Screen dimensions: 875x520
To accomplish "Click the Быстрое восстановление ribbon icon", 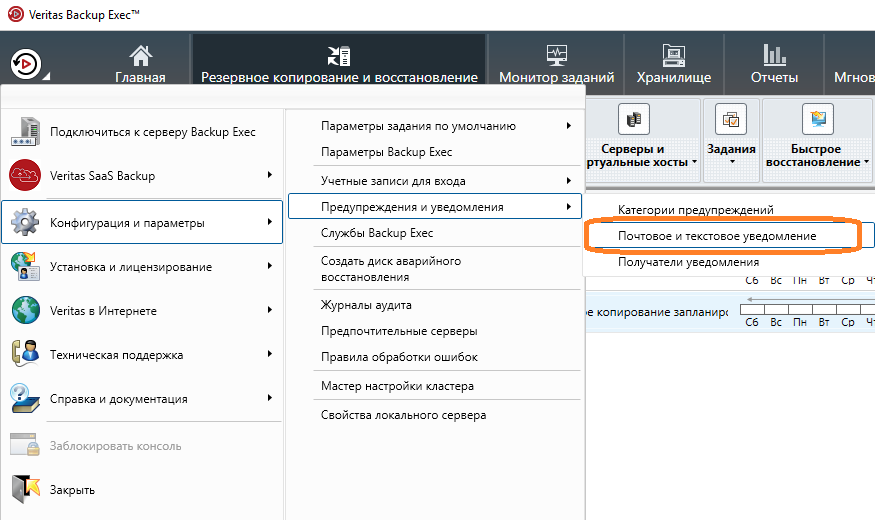I will [818, 119].
